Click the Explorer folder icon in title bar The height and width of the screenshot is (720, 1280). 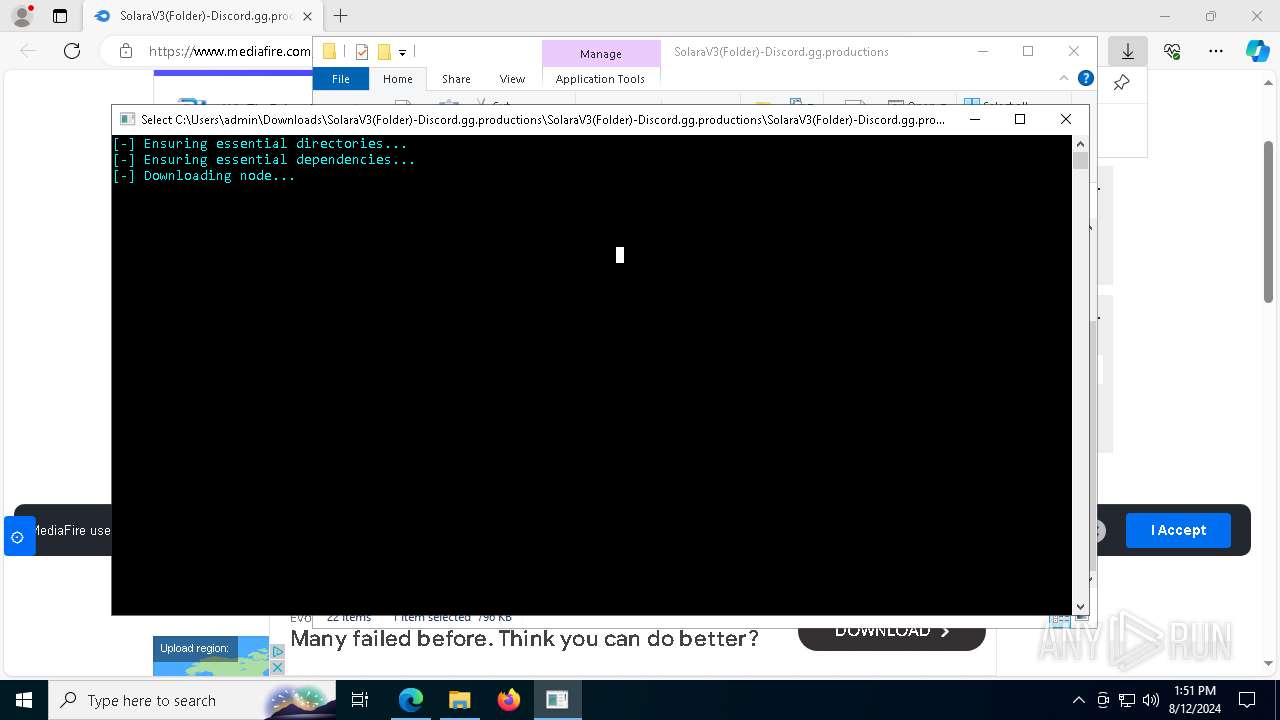click(x=329, y=52)
